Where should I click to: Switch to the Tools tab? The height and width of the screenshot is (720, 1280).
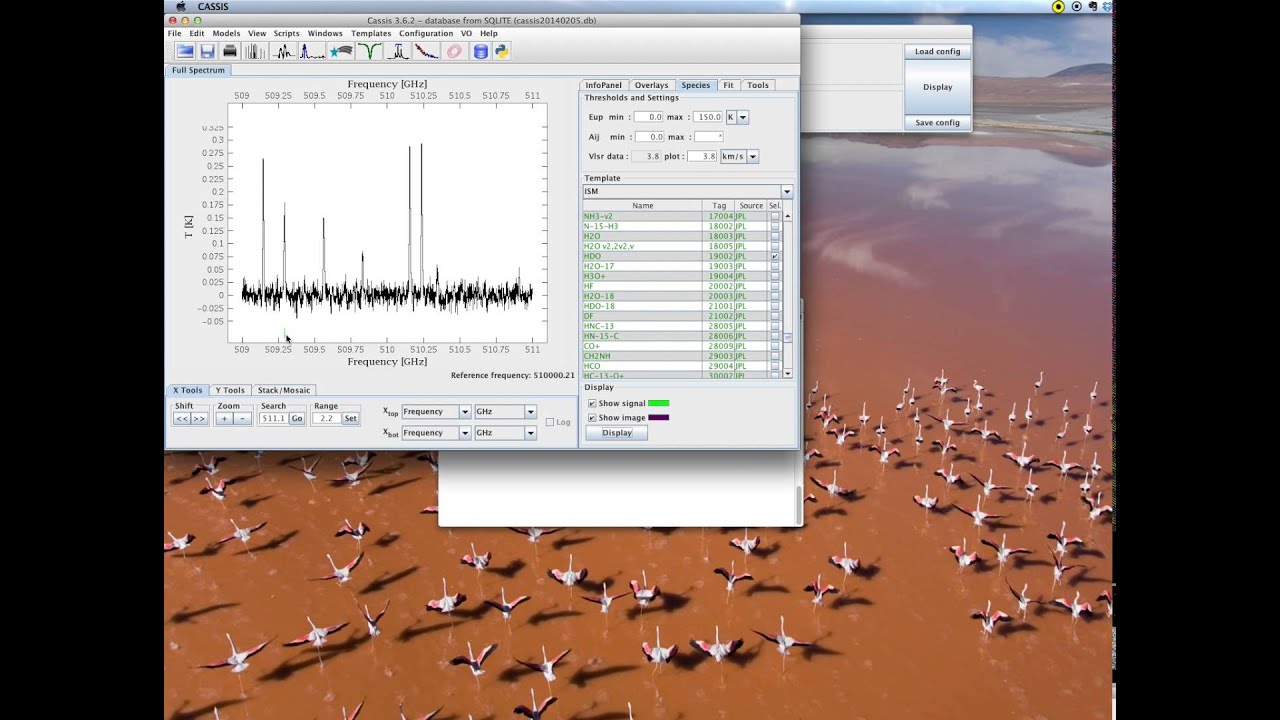coord(758,85)
